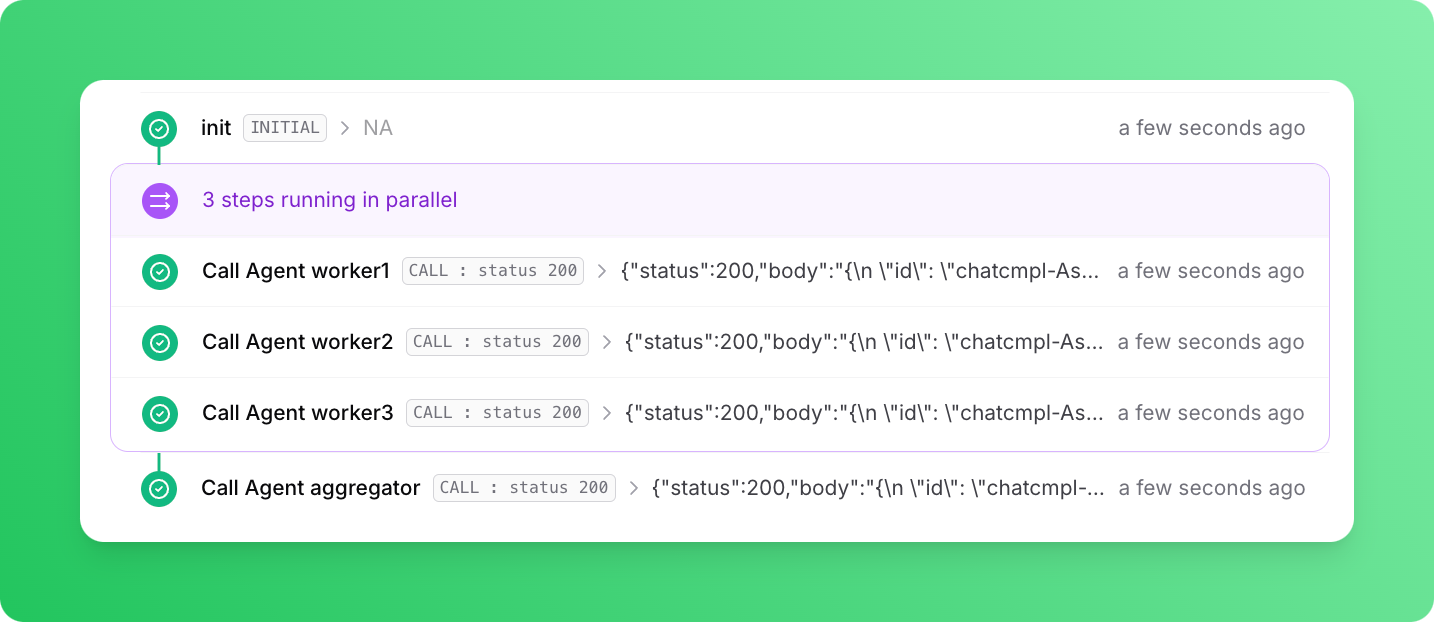Click the JSON output text of worker1
Viewport: 1434px width, 622px height.
point(860,271)
